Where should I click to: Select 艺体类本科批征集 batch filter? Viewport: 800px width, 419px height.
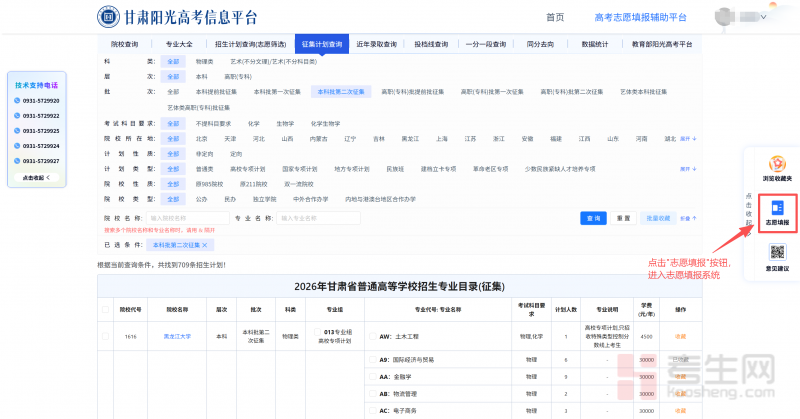click(643, 92)
